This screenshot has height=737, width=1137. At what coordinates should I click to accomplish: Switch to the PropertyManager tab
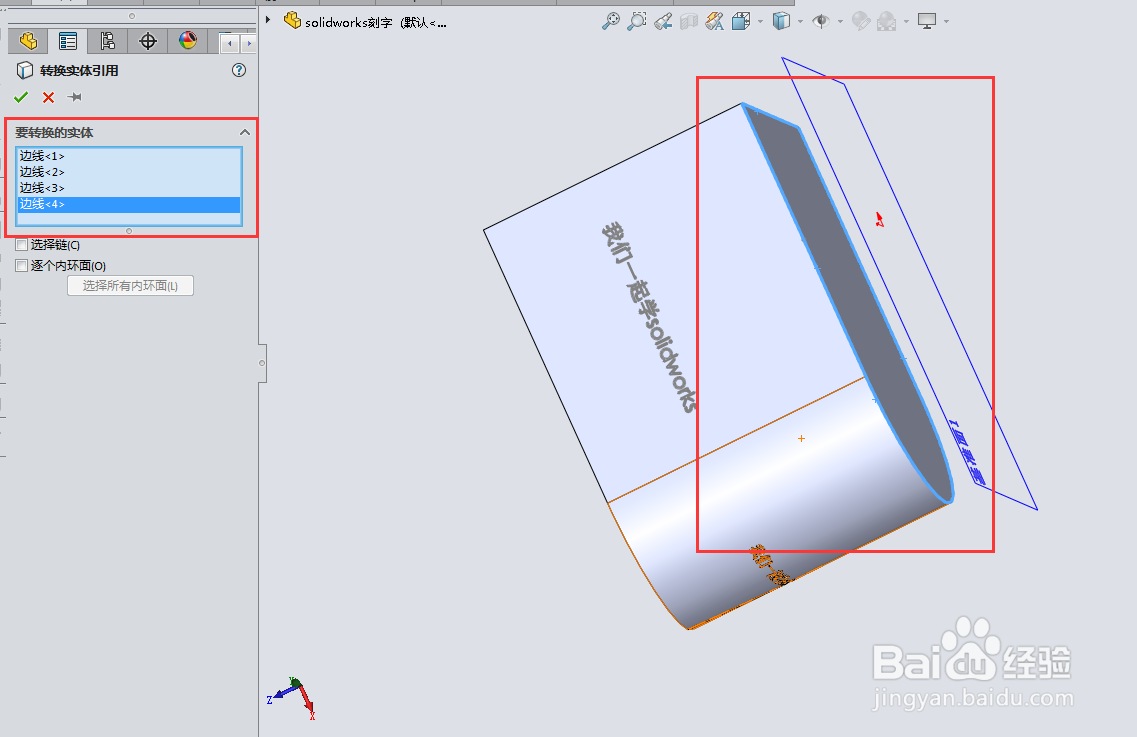coord(68,41)
